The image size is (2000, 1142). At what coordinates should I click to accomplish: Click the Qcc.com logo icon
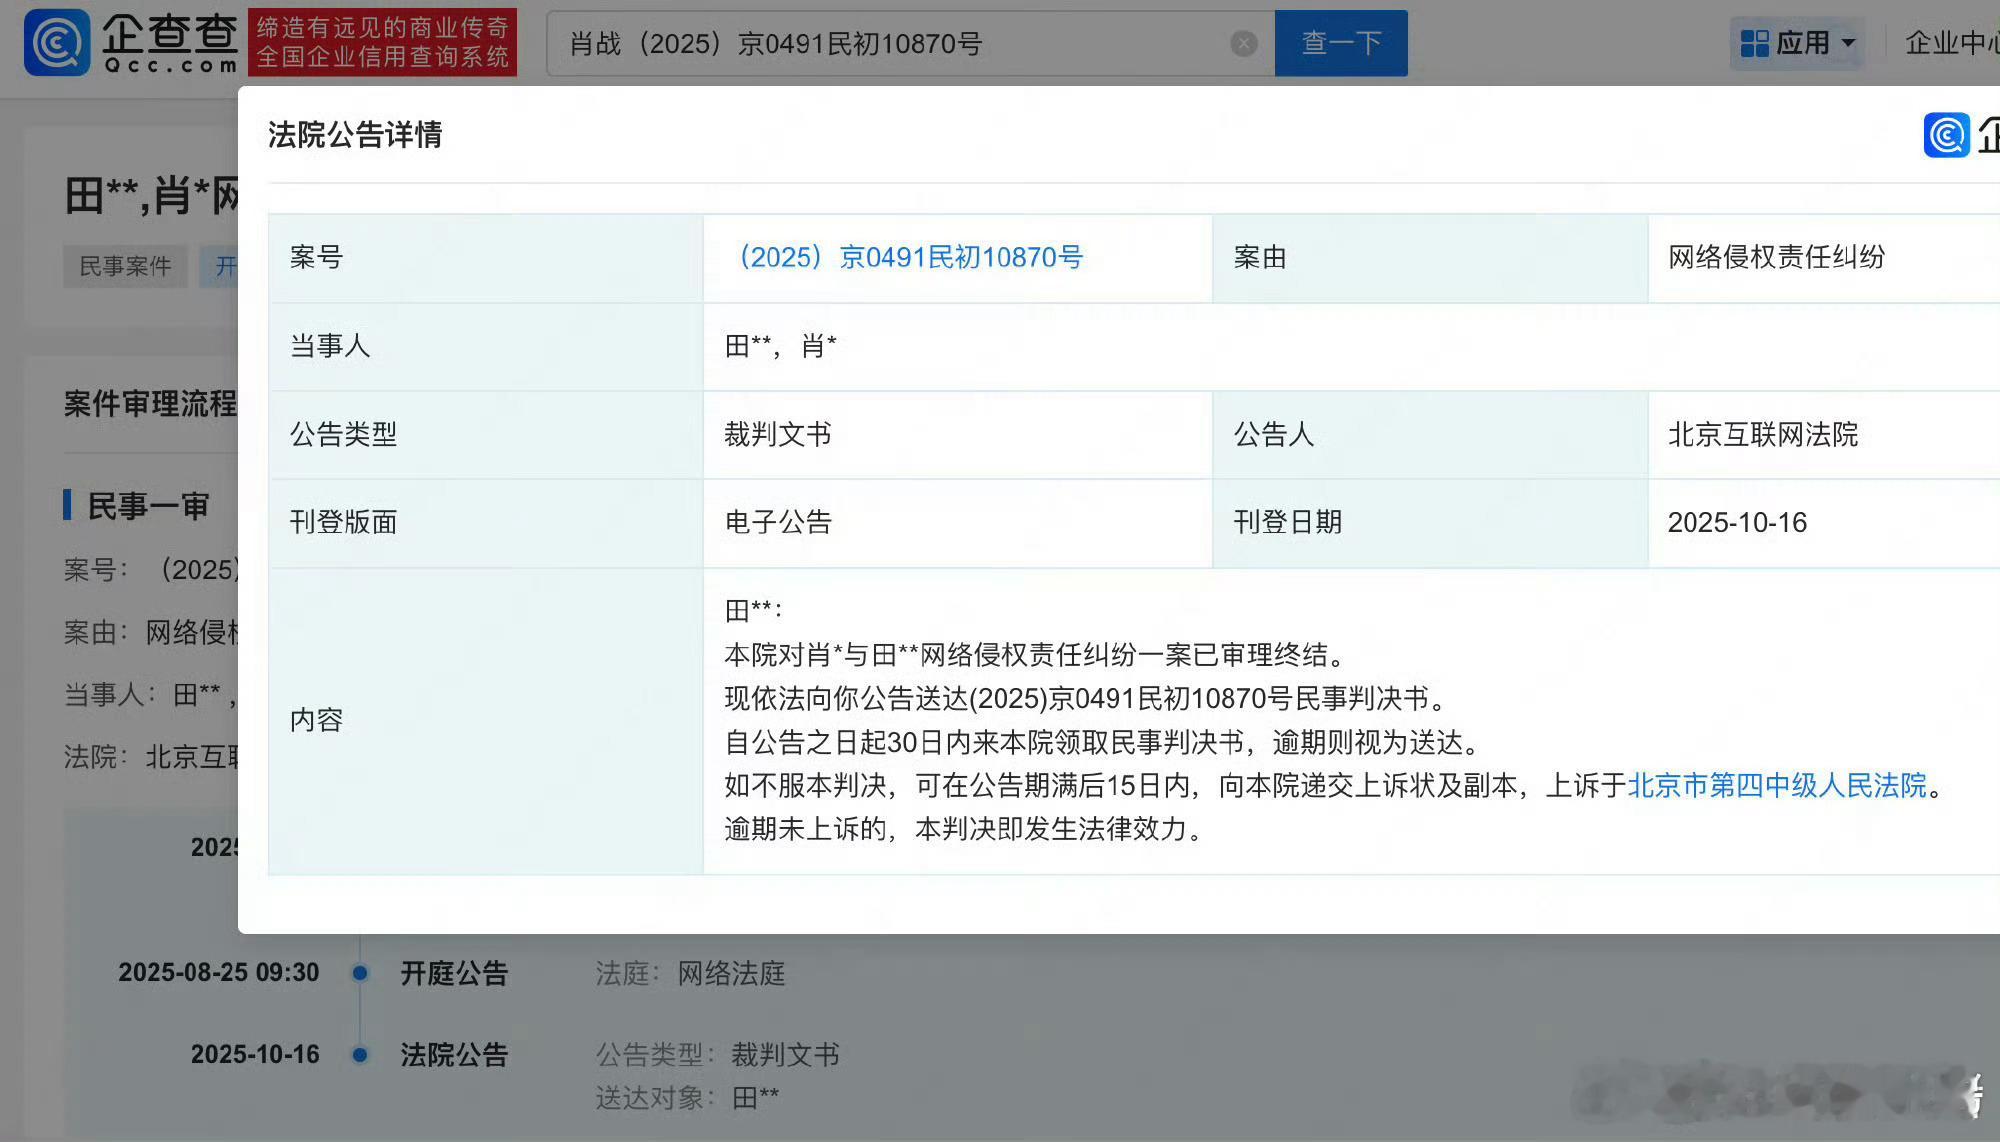pos(57,43)
